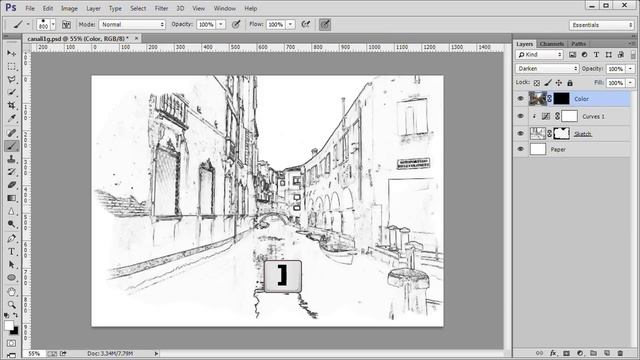Screen dimensions: 640x360
Task: Select the Brush tool in toolbox
Action: [11, 146]
